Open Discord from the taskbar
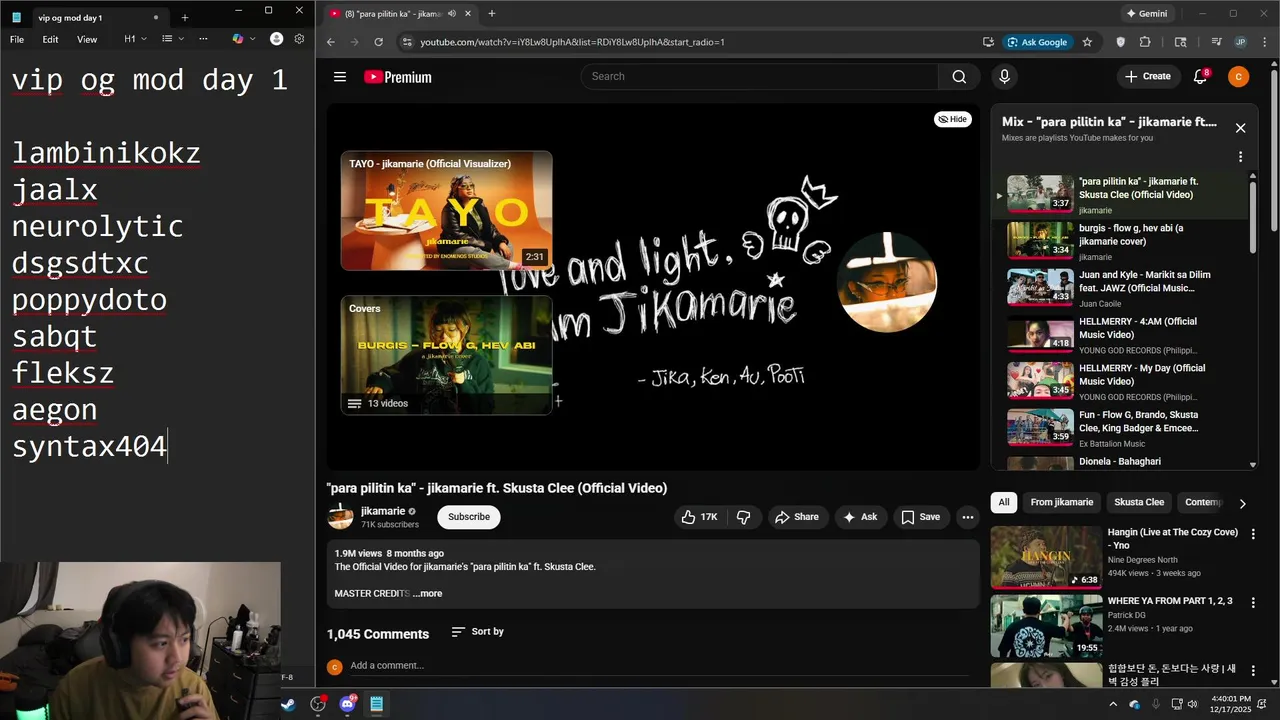Screen dimensions: 1280x720 (x=347, y=704)
